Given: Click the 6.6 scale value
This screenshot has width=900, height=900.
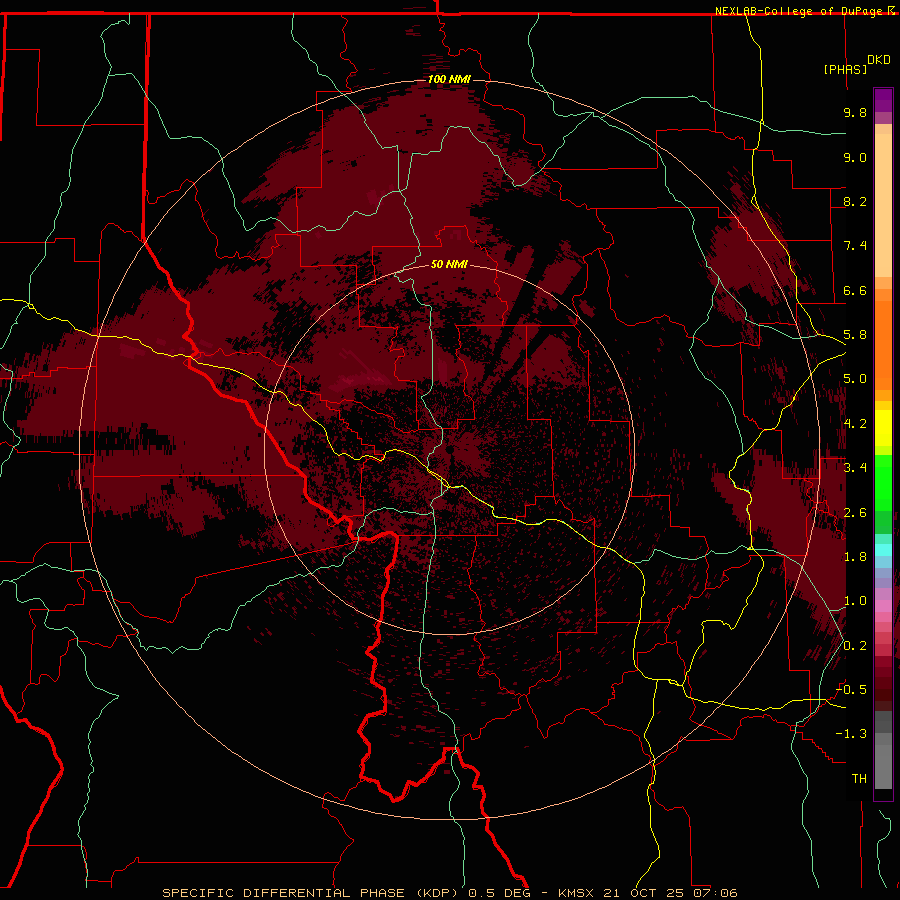Looking at the screenshot, I should coord(855,290).
